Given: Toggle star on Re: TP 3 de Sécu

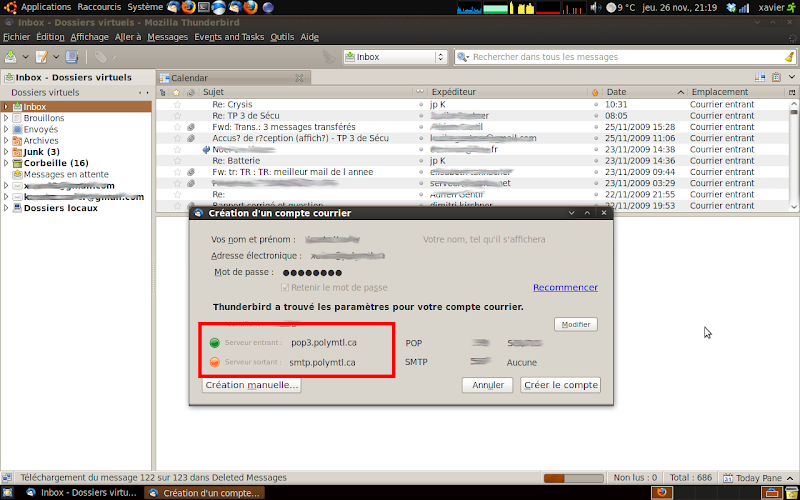Looking at the screenshot, I should [178, 116].
